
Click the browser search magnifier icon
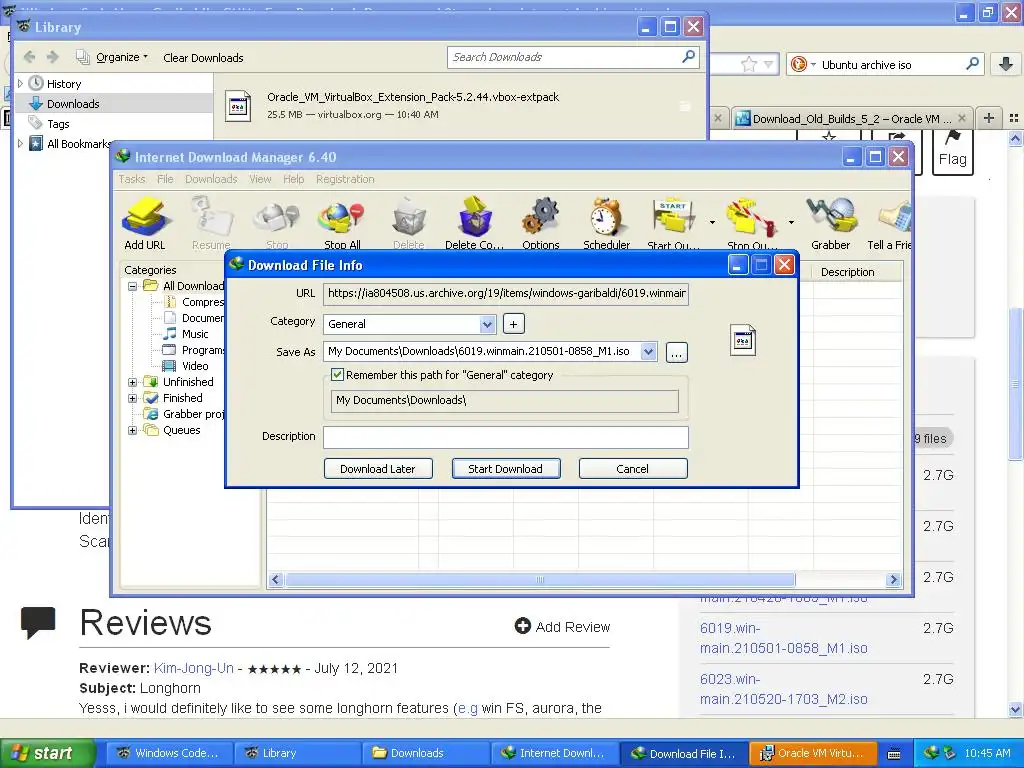point(972,64)
